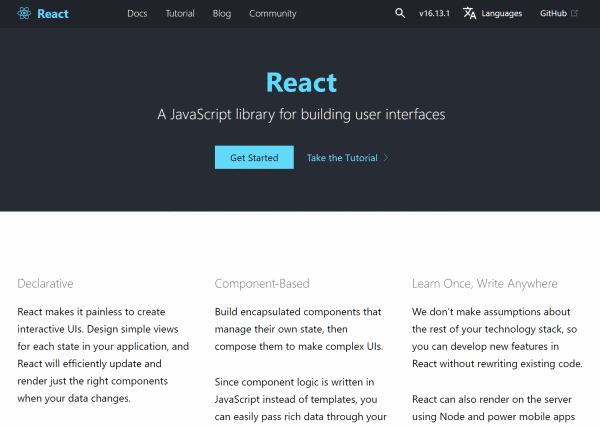
Task: Click paragraph starting We don't make assumptions
Action: pyautogui.click(x=497, y=338)
